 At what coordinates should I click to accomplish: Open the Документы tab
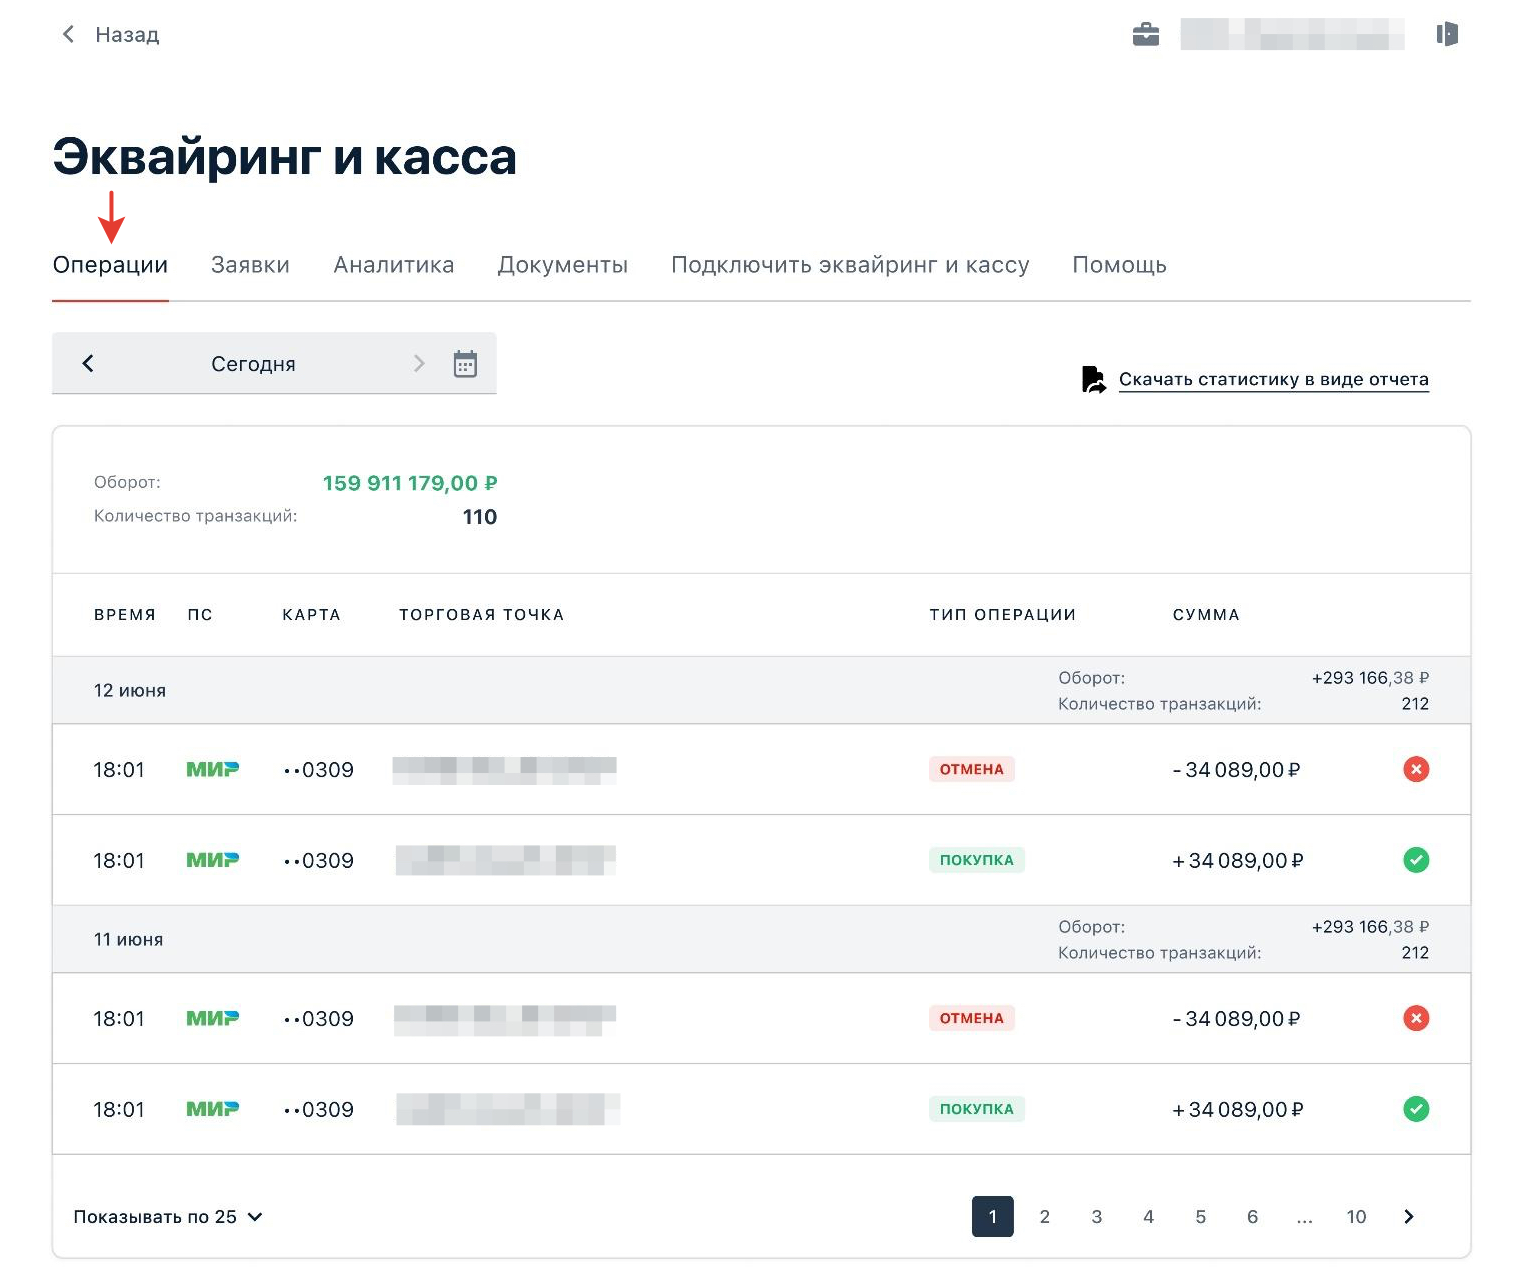click(562, 264)
